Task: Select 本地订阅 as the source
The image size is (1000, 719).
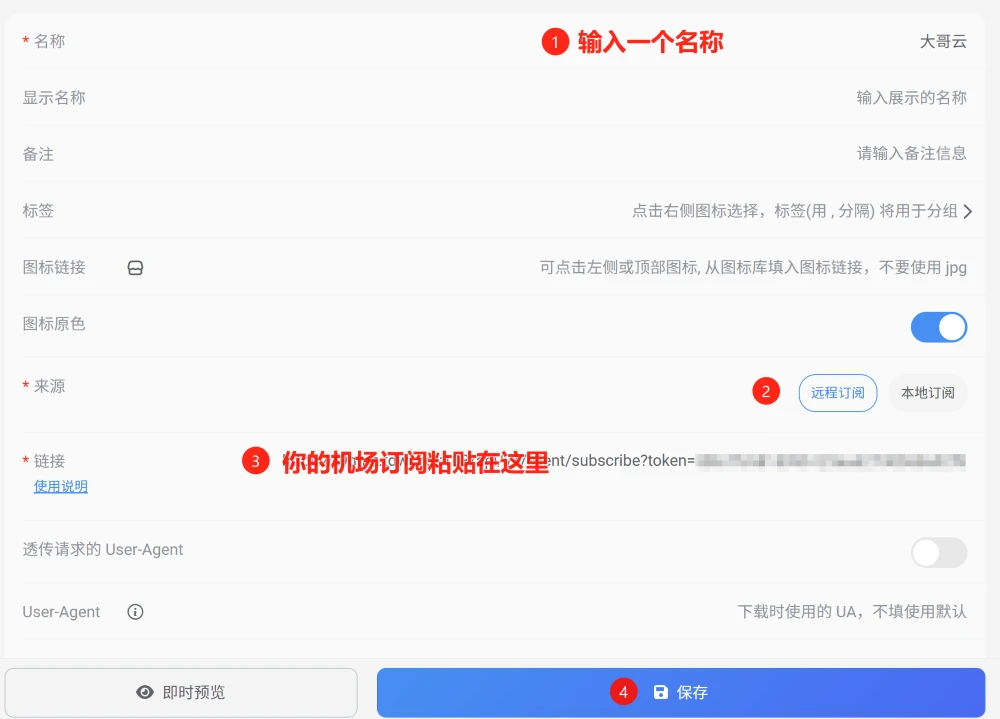Action: coord(928,393)
